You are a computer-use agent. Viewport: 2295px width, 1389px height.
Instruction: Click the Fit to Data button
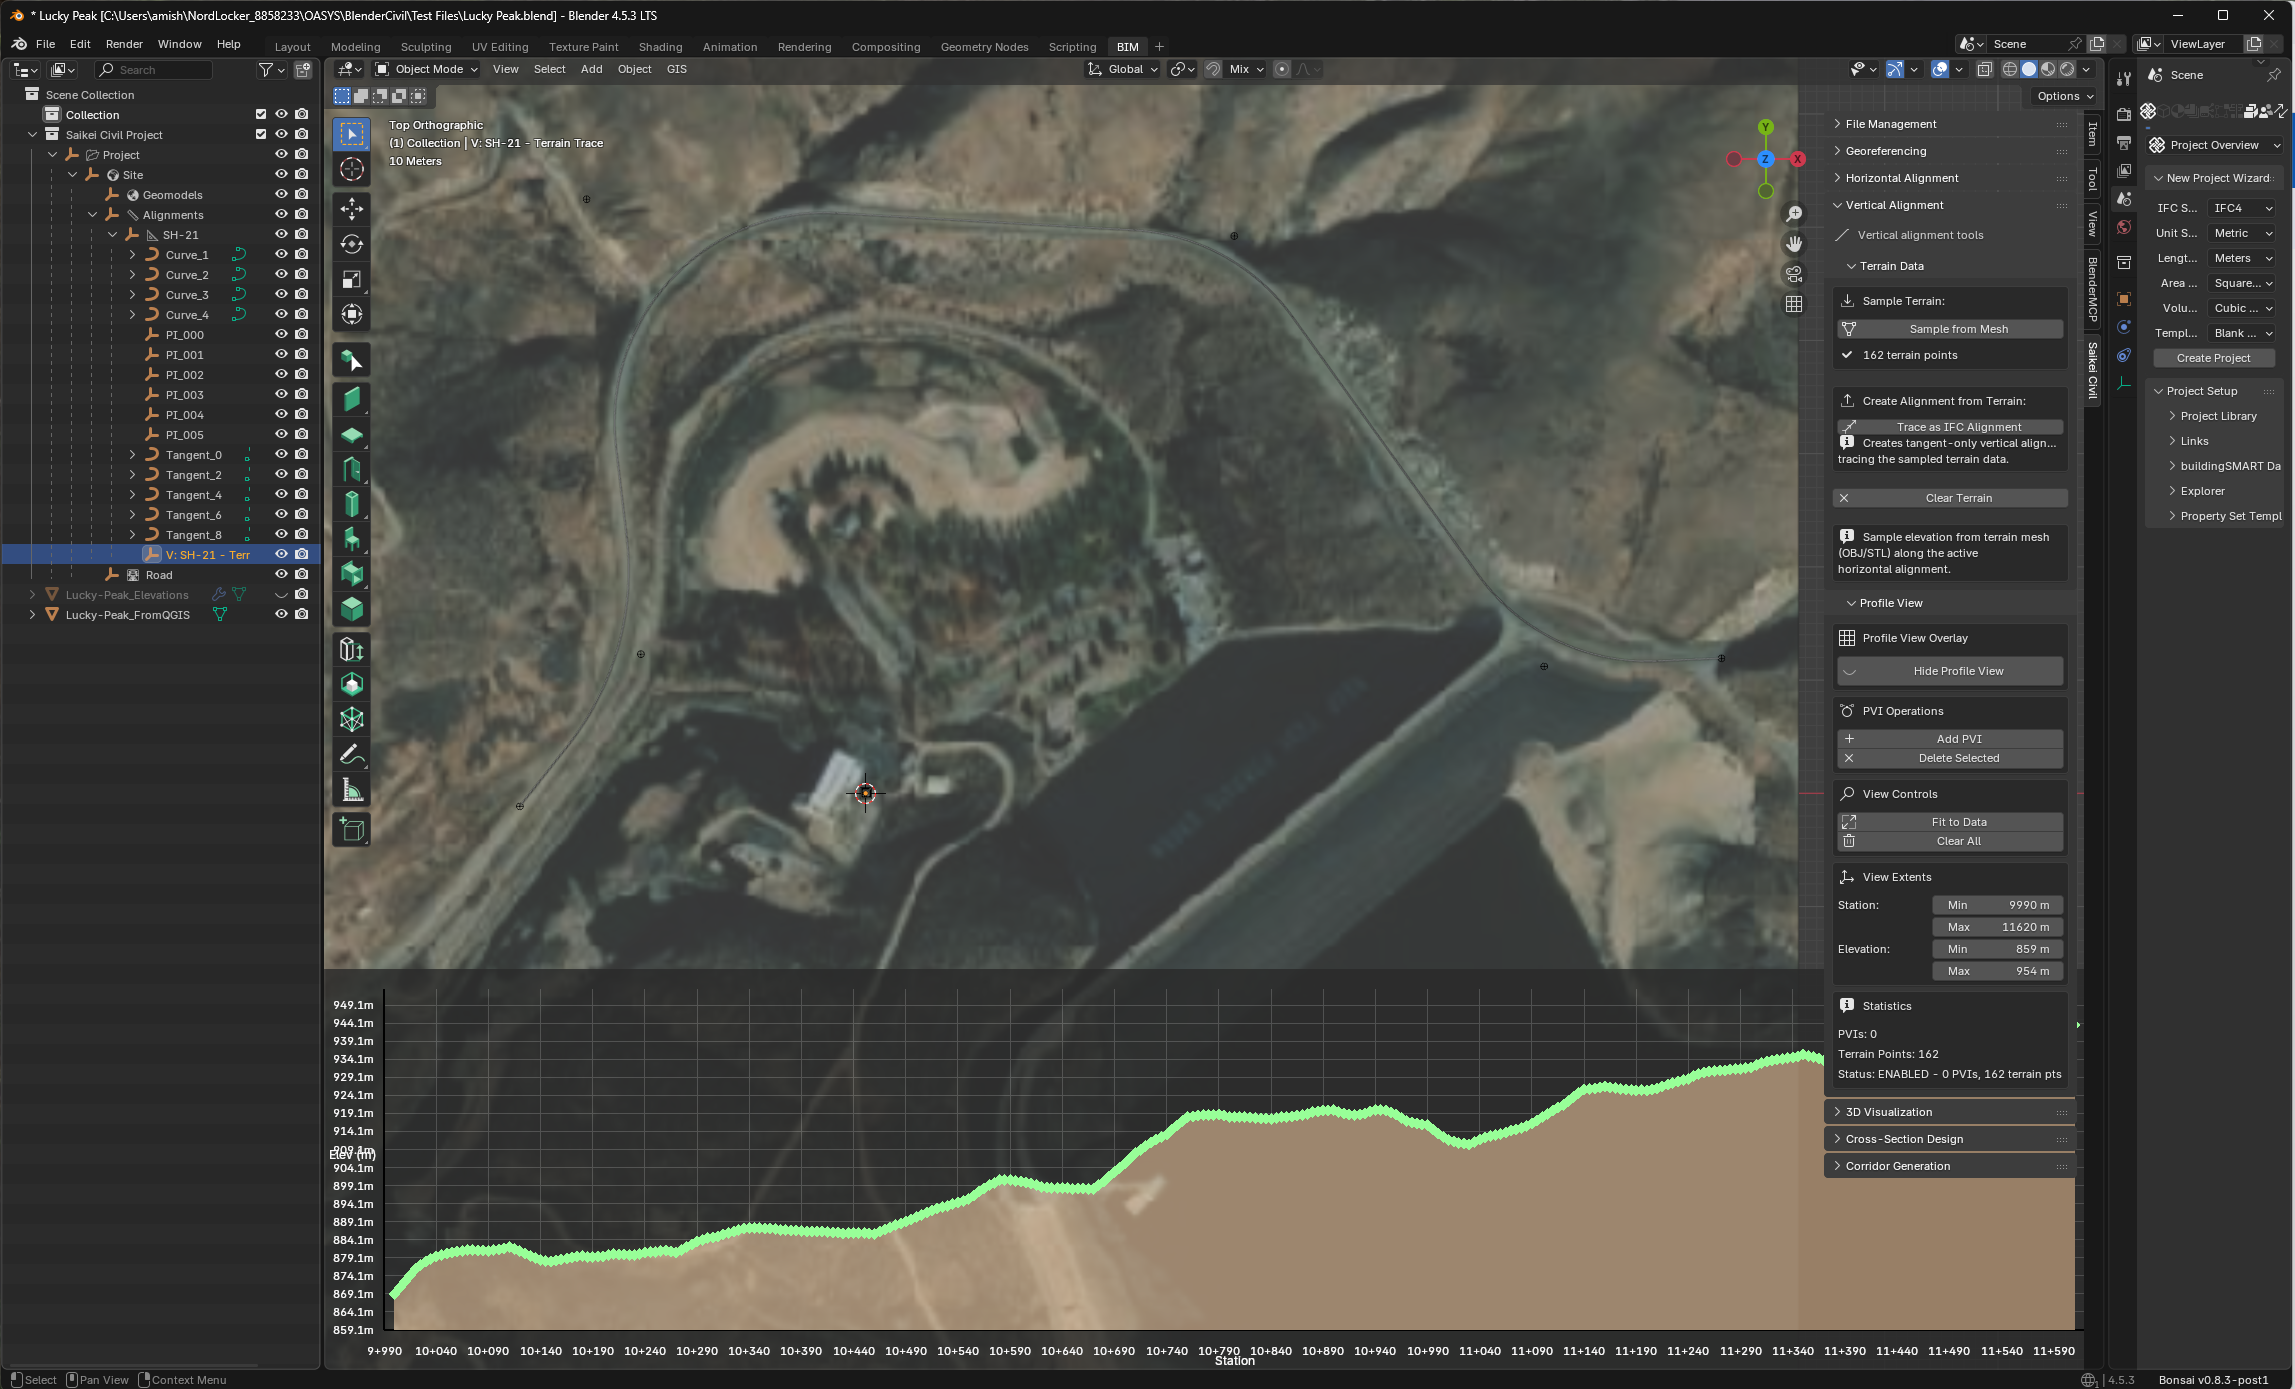pos(1957,822)
